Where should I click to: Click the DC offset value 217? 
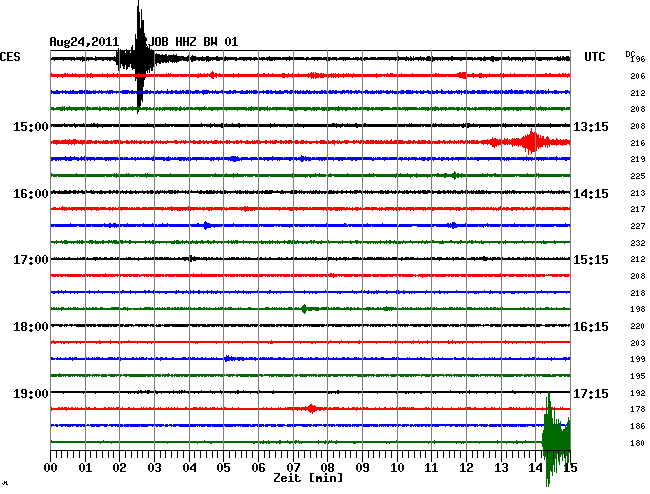(638, 209)
